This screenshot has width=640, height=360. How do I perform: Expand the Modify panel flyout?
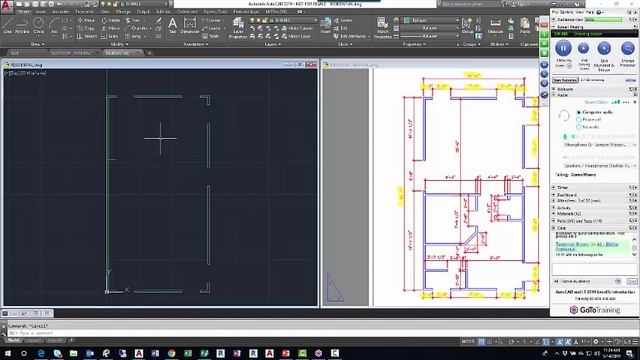tap(119, 44)
